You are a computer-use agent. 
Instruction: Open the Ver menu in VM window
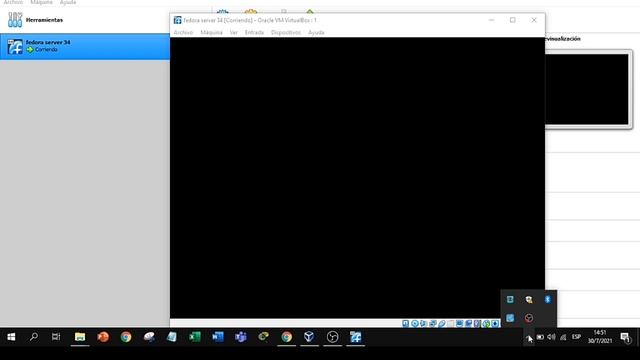coord(233,32)
